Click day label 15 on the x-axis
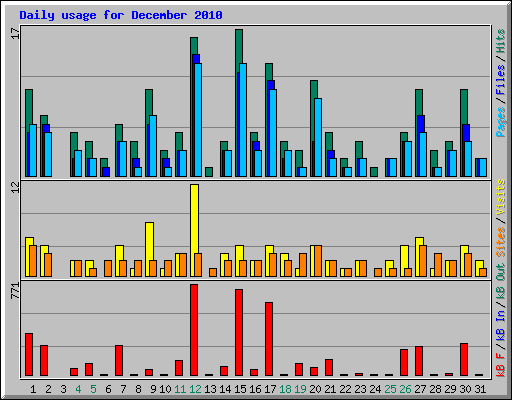The width and height of the screenshot is (512, 400). coord(240,389)
